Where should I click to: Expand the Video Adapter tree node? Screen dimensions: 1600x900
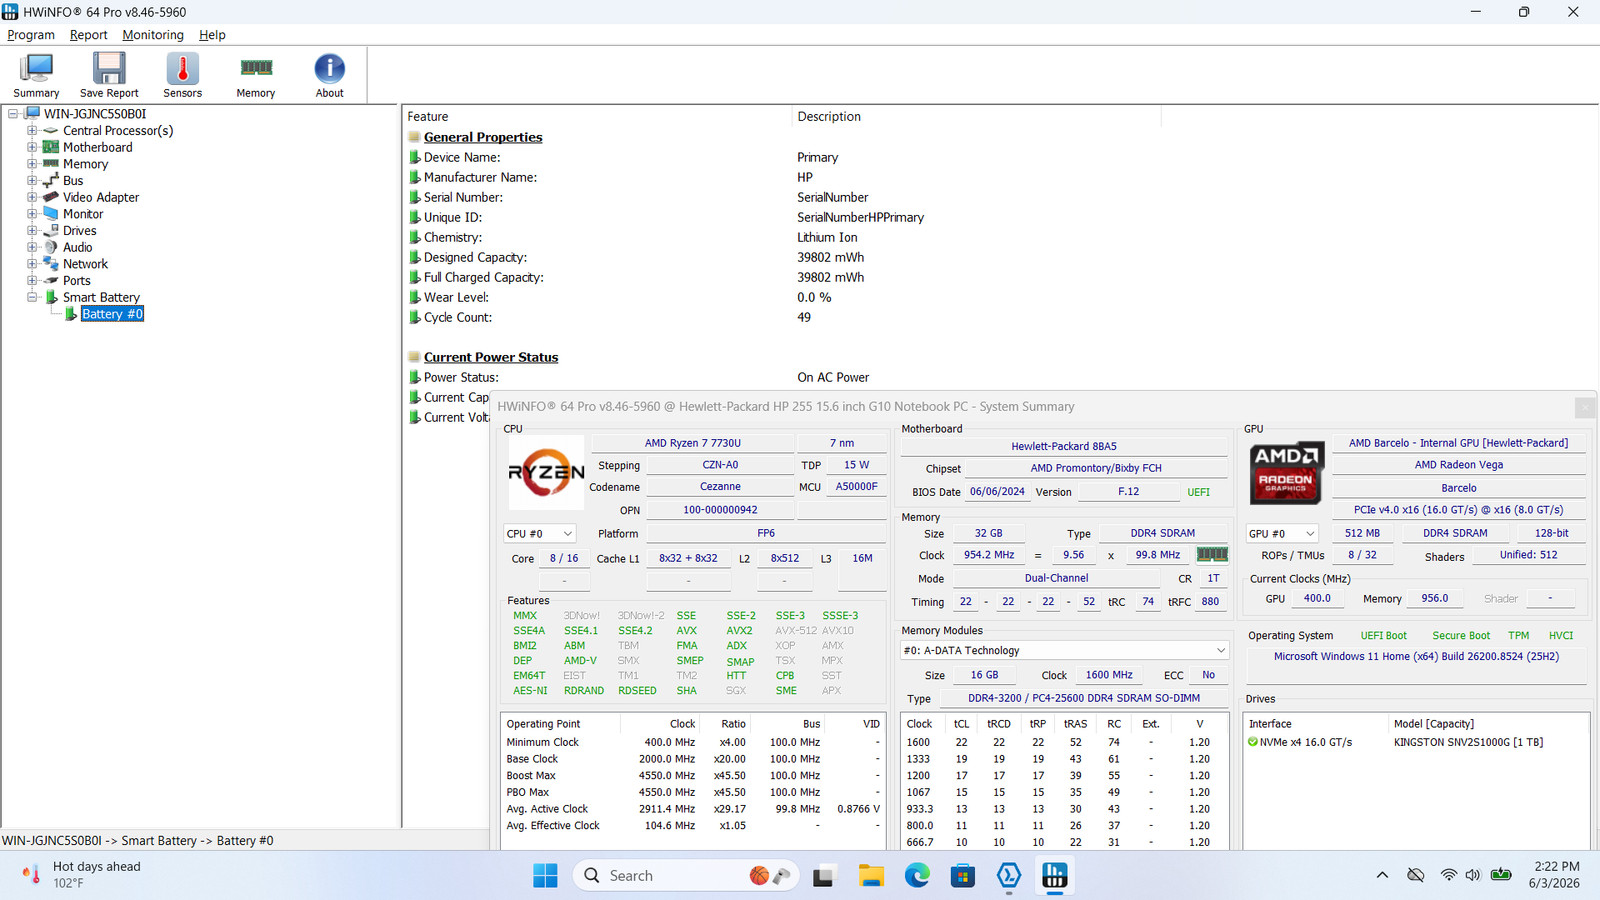[32, 197]
